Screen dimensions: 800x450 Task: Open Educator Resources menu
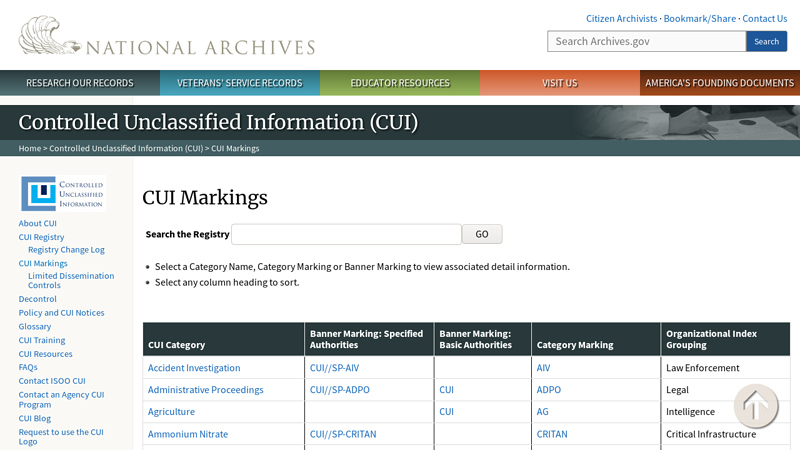click(400, 83)
